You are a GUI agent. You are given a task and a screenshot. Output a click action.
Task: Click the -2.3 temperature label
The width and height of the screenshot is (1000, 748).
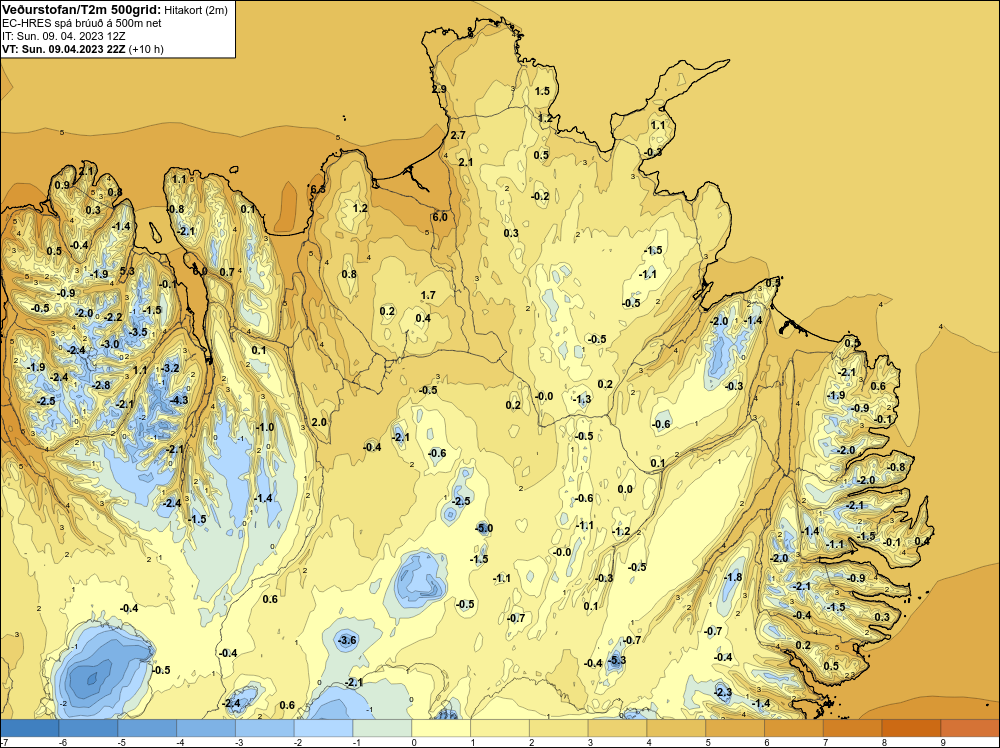(723, 692)
